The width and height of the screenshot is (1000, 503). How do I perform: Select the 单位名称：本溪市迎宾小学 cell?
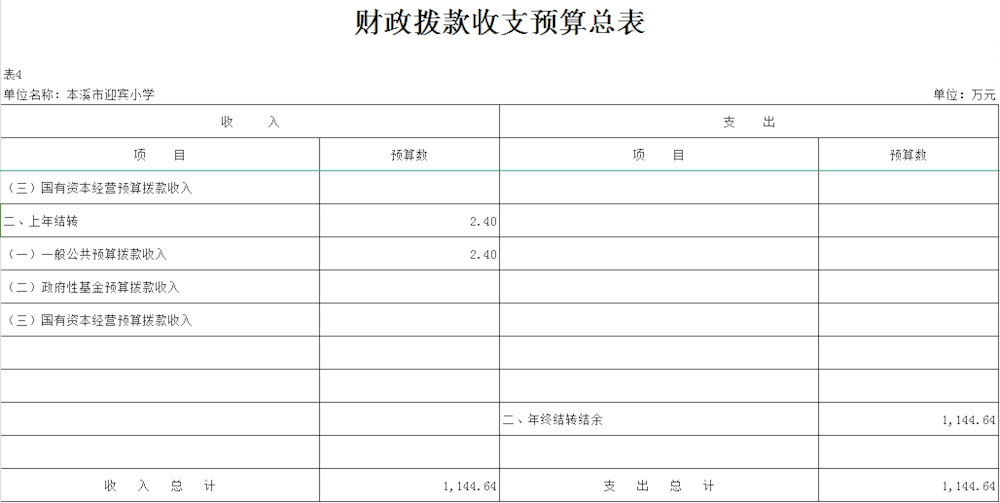tap(79, 95)
